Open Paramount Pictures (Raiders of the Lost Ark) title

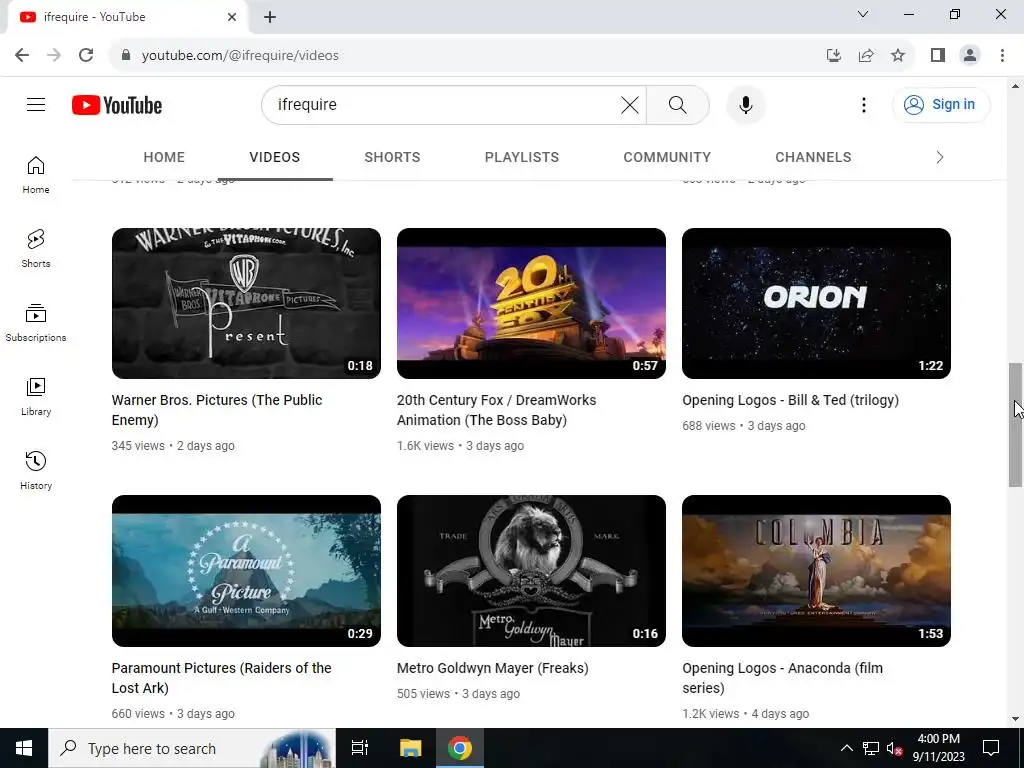tap(221, 677)
